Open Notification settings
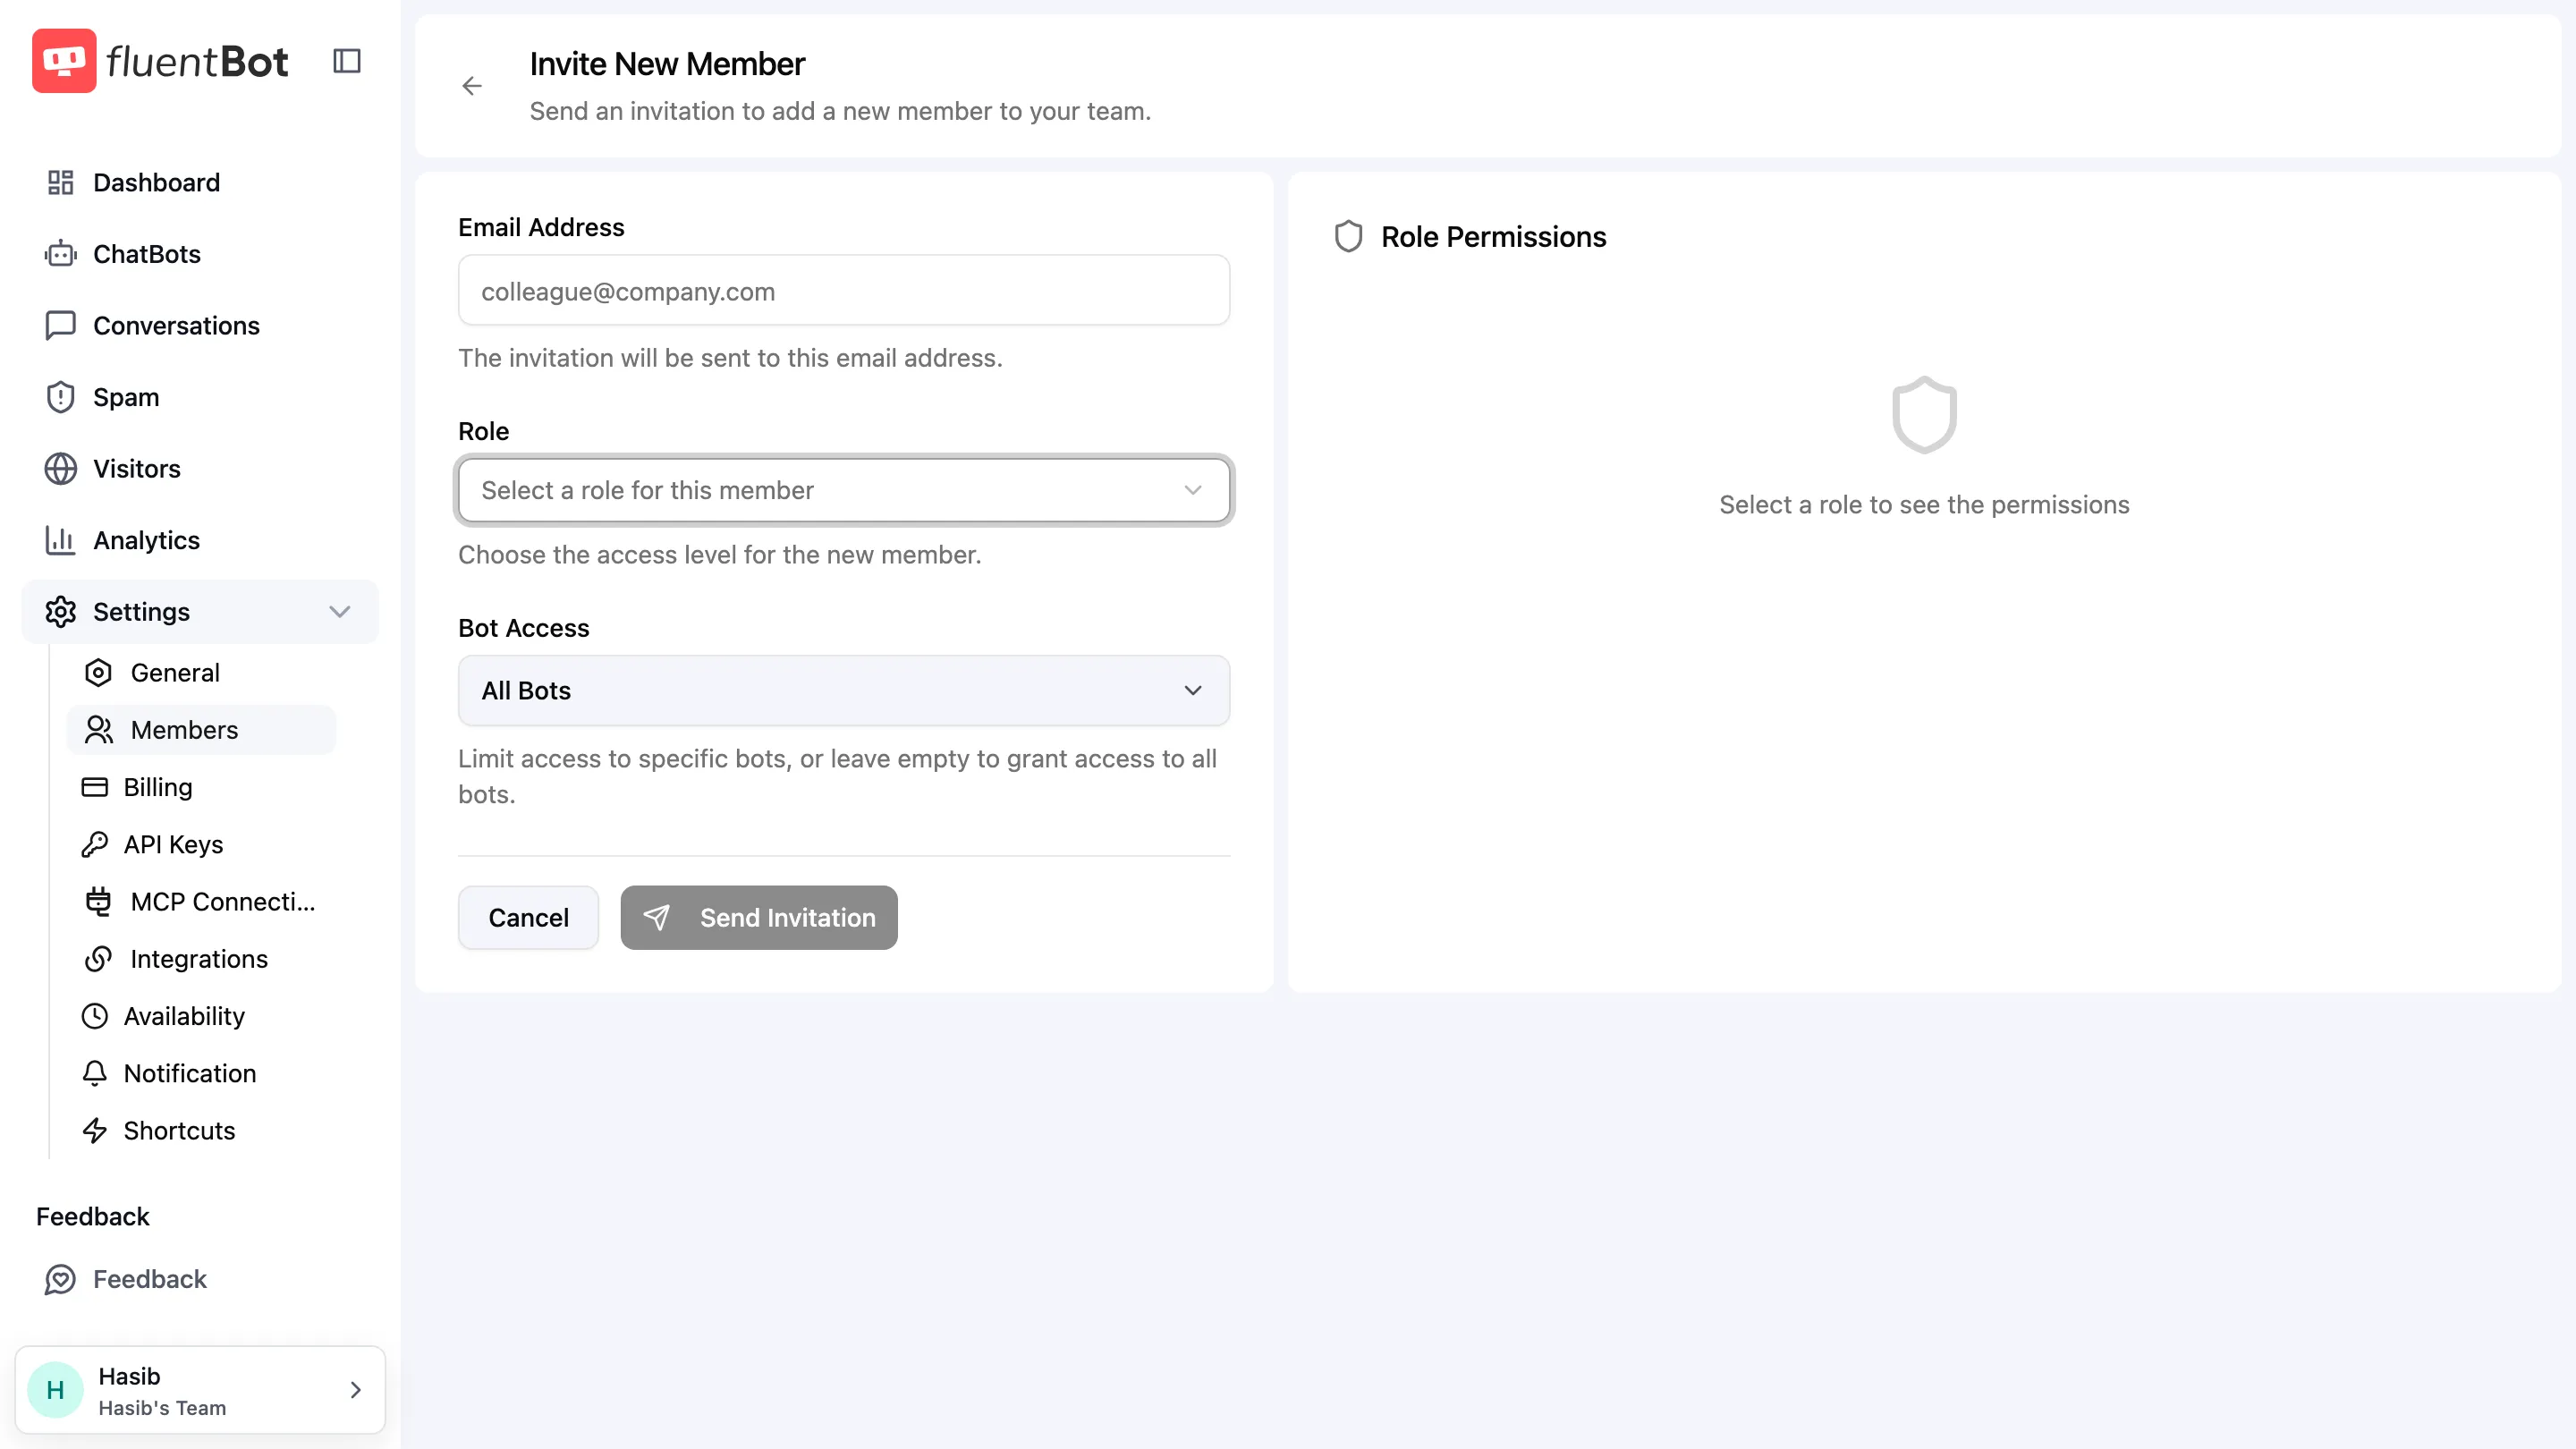The height and width of the screenshot is (1449, 2576). (x=201, y=1073)
